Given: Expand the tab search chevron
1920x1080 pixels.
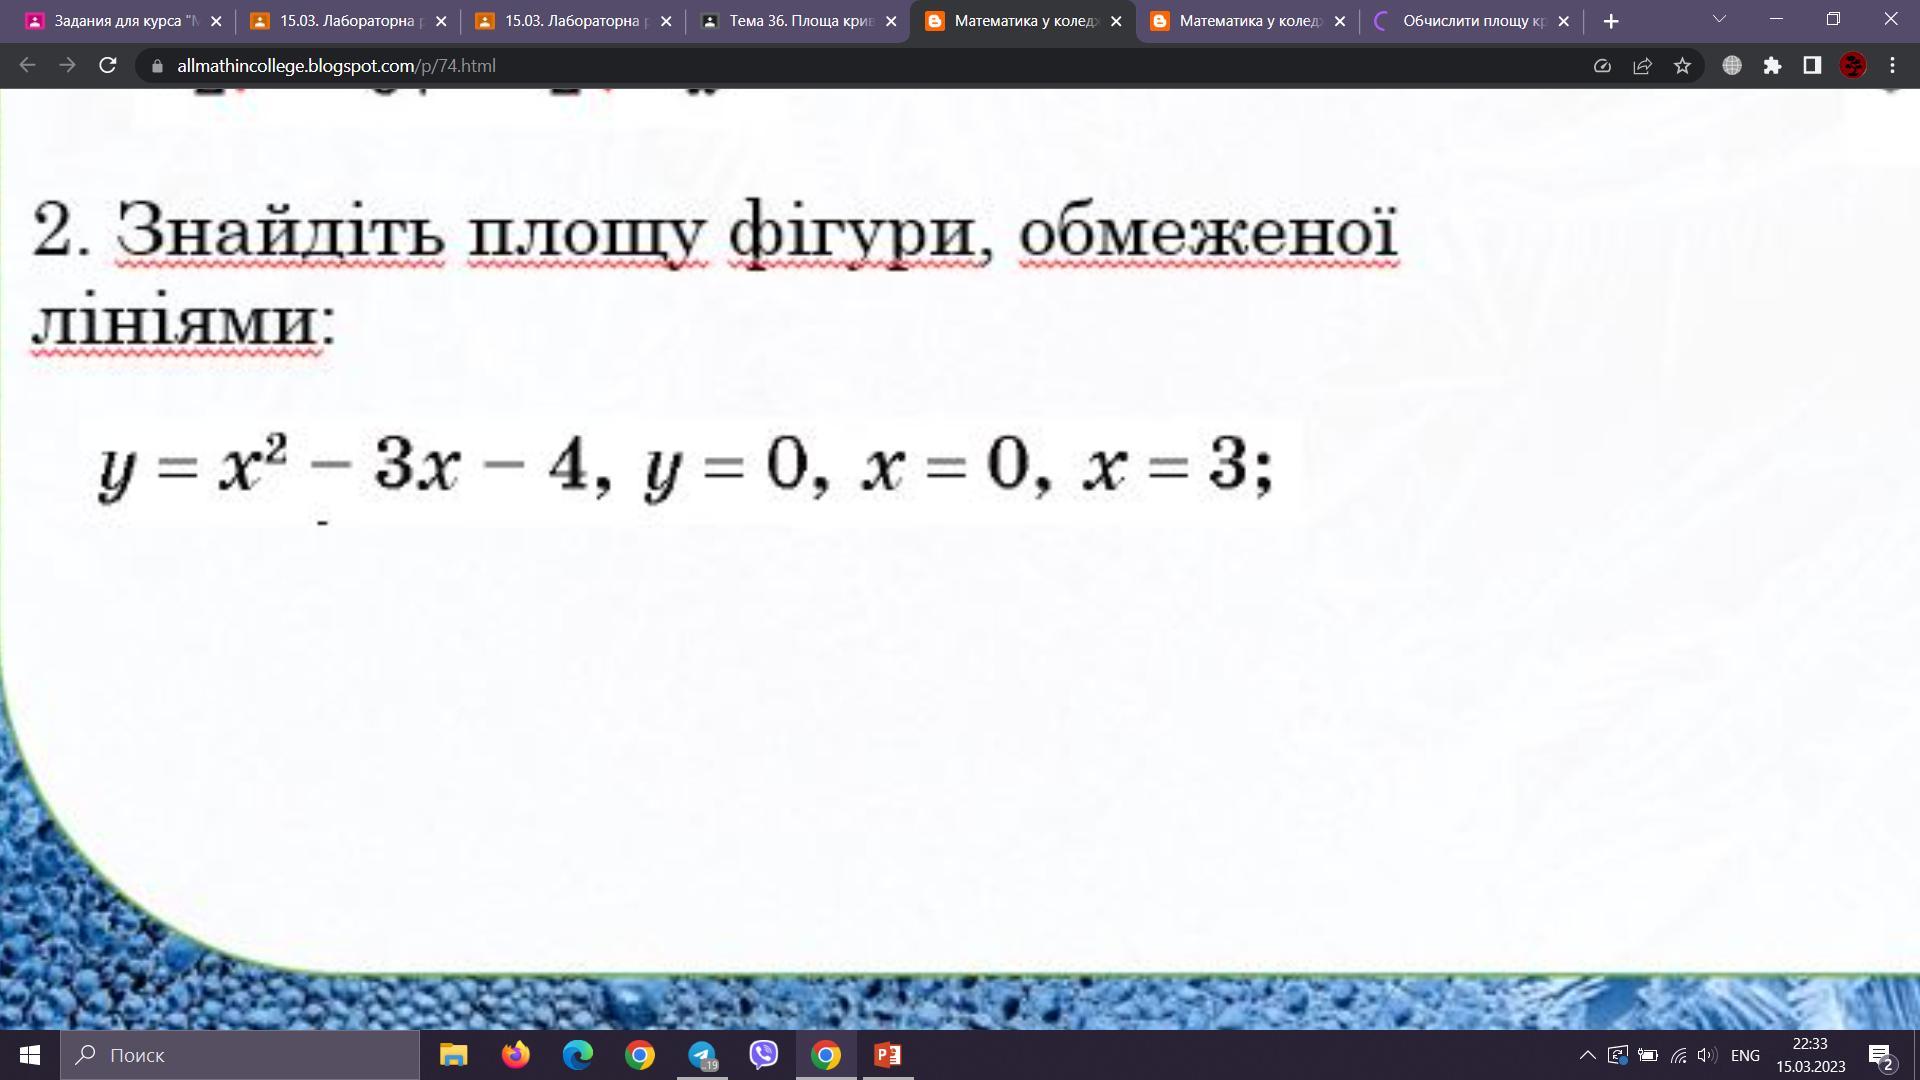Looking at the screenshot, I should click(1719, 20).
